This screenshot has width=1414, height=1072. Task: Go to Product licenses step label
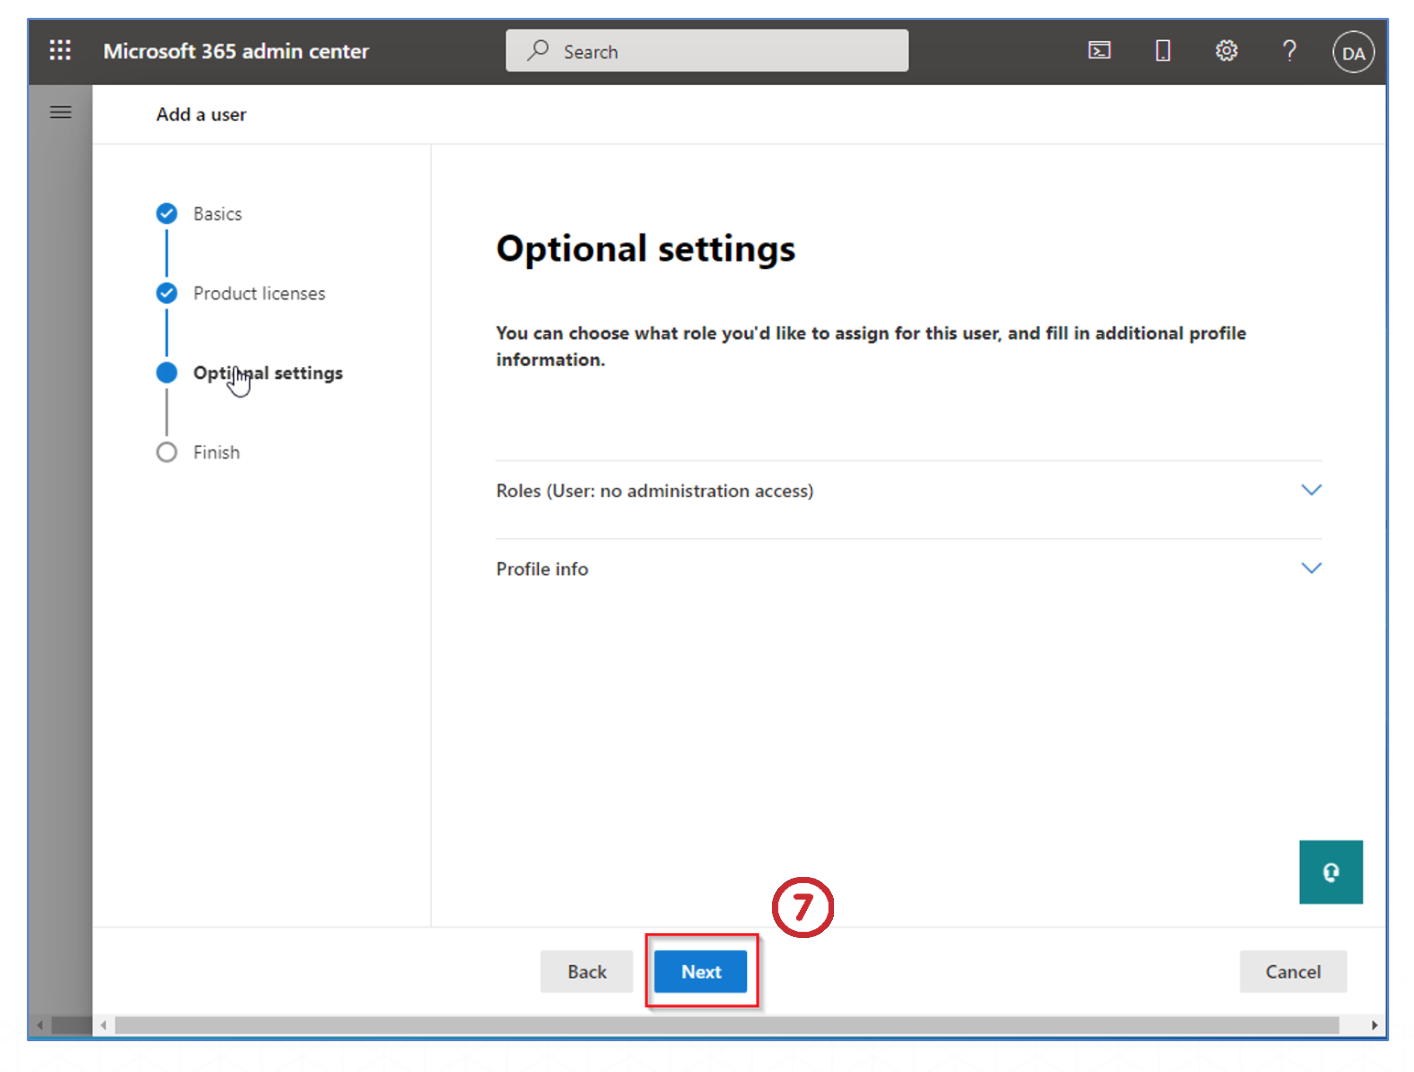pyautogui.click(x=259, y=294)
